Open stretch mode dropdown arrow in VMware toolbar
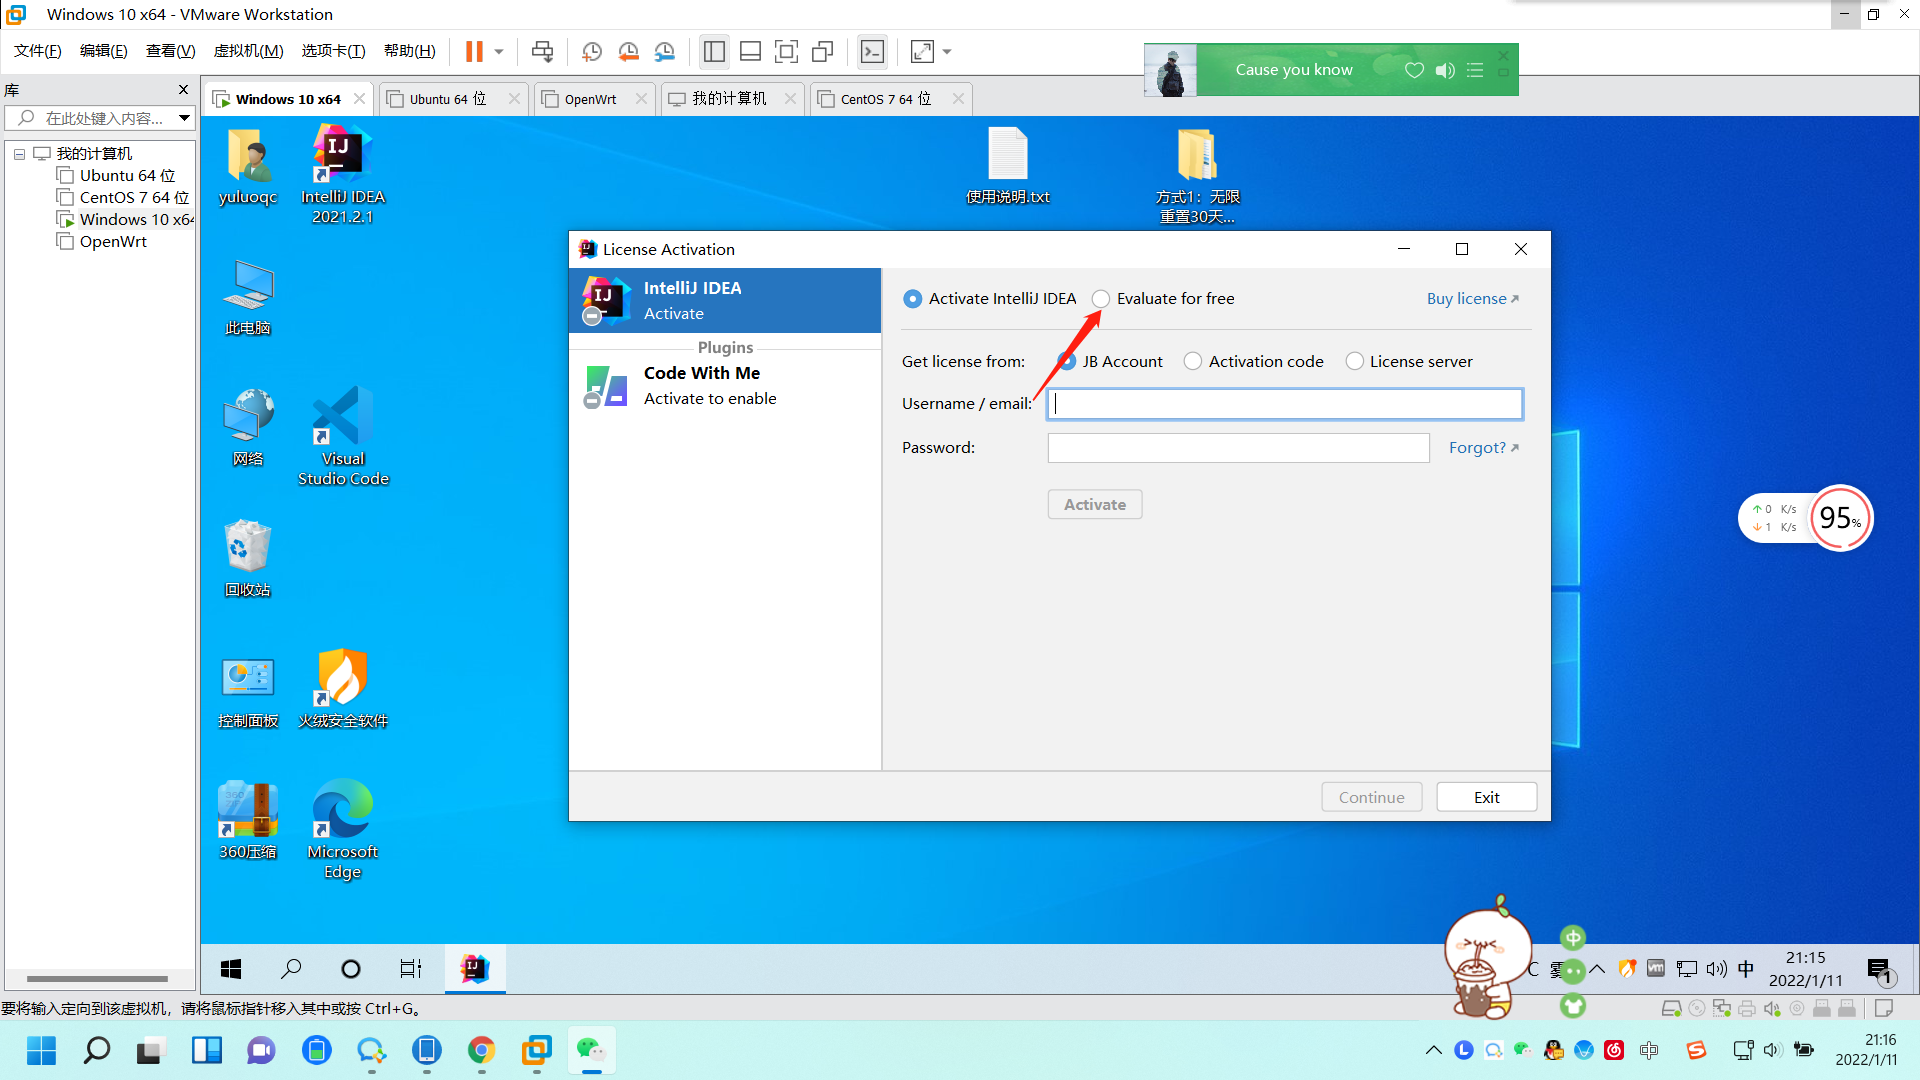Image resolution: width=1920 pixels, height=1080 pixels. 947,52
